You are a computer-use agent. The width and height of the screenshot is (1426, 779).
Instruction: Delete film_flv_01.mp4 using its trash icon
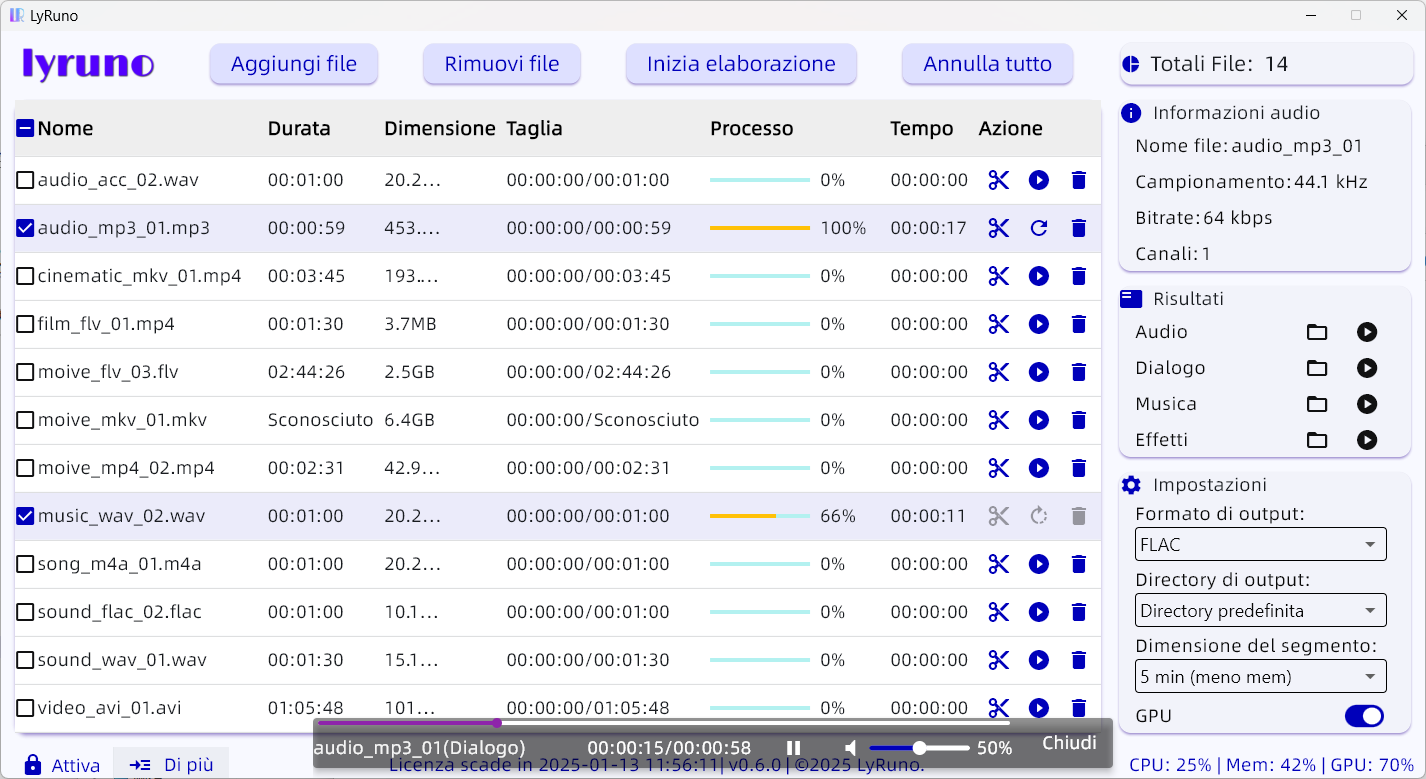pos(1078,324)
